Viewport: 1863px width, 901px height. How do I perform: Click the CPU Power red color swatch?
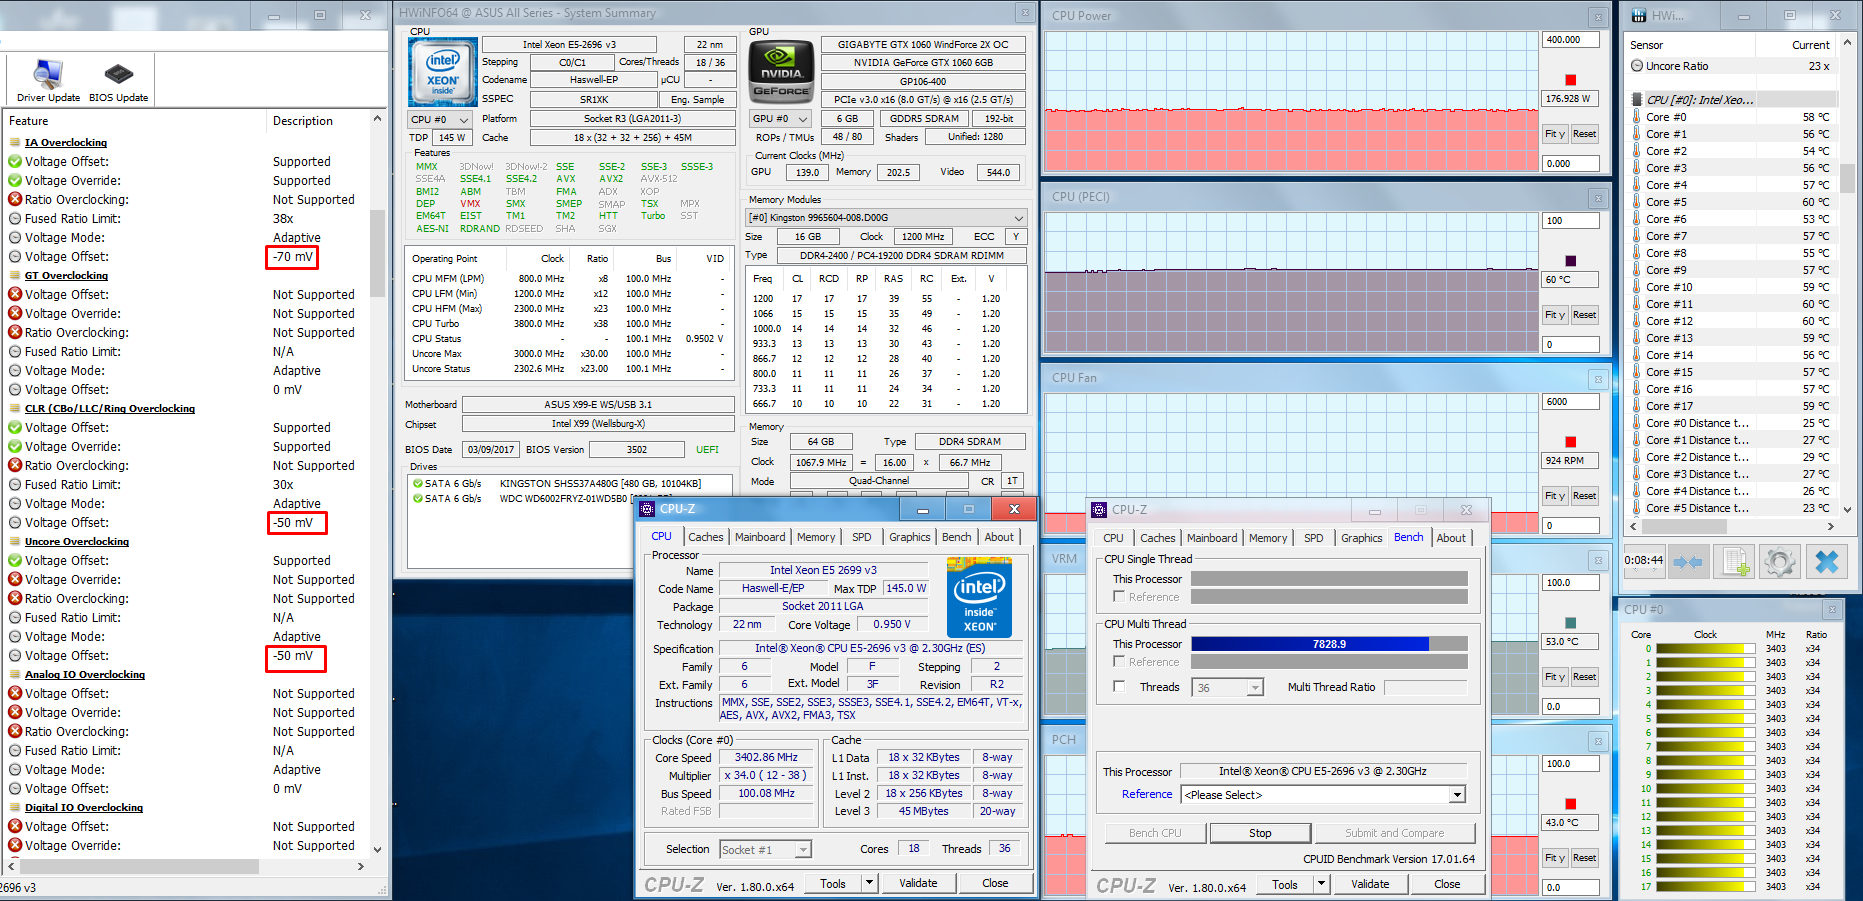1570,80
